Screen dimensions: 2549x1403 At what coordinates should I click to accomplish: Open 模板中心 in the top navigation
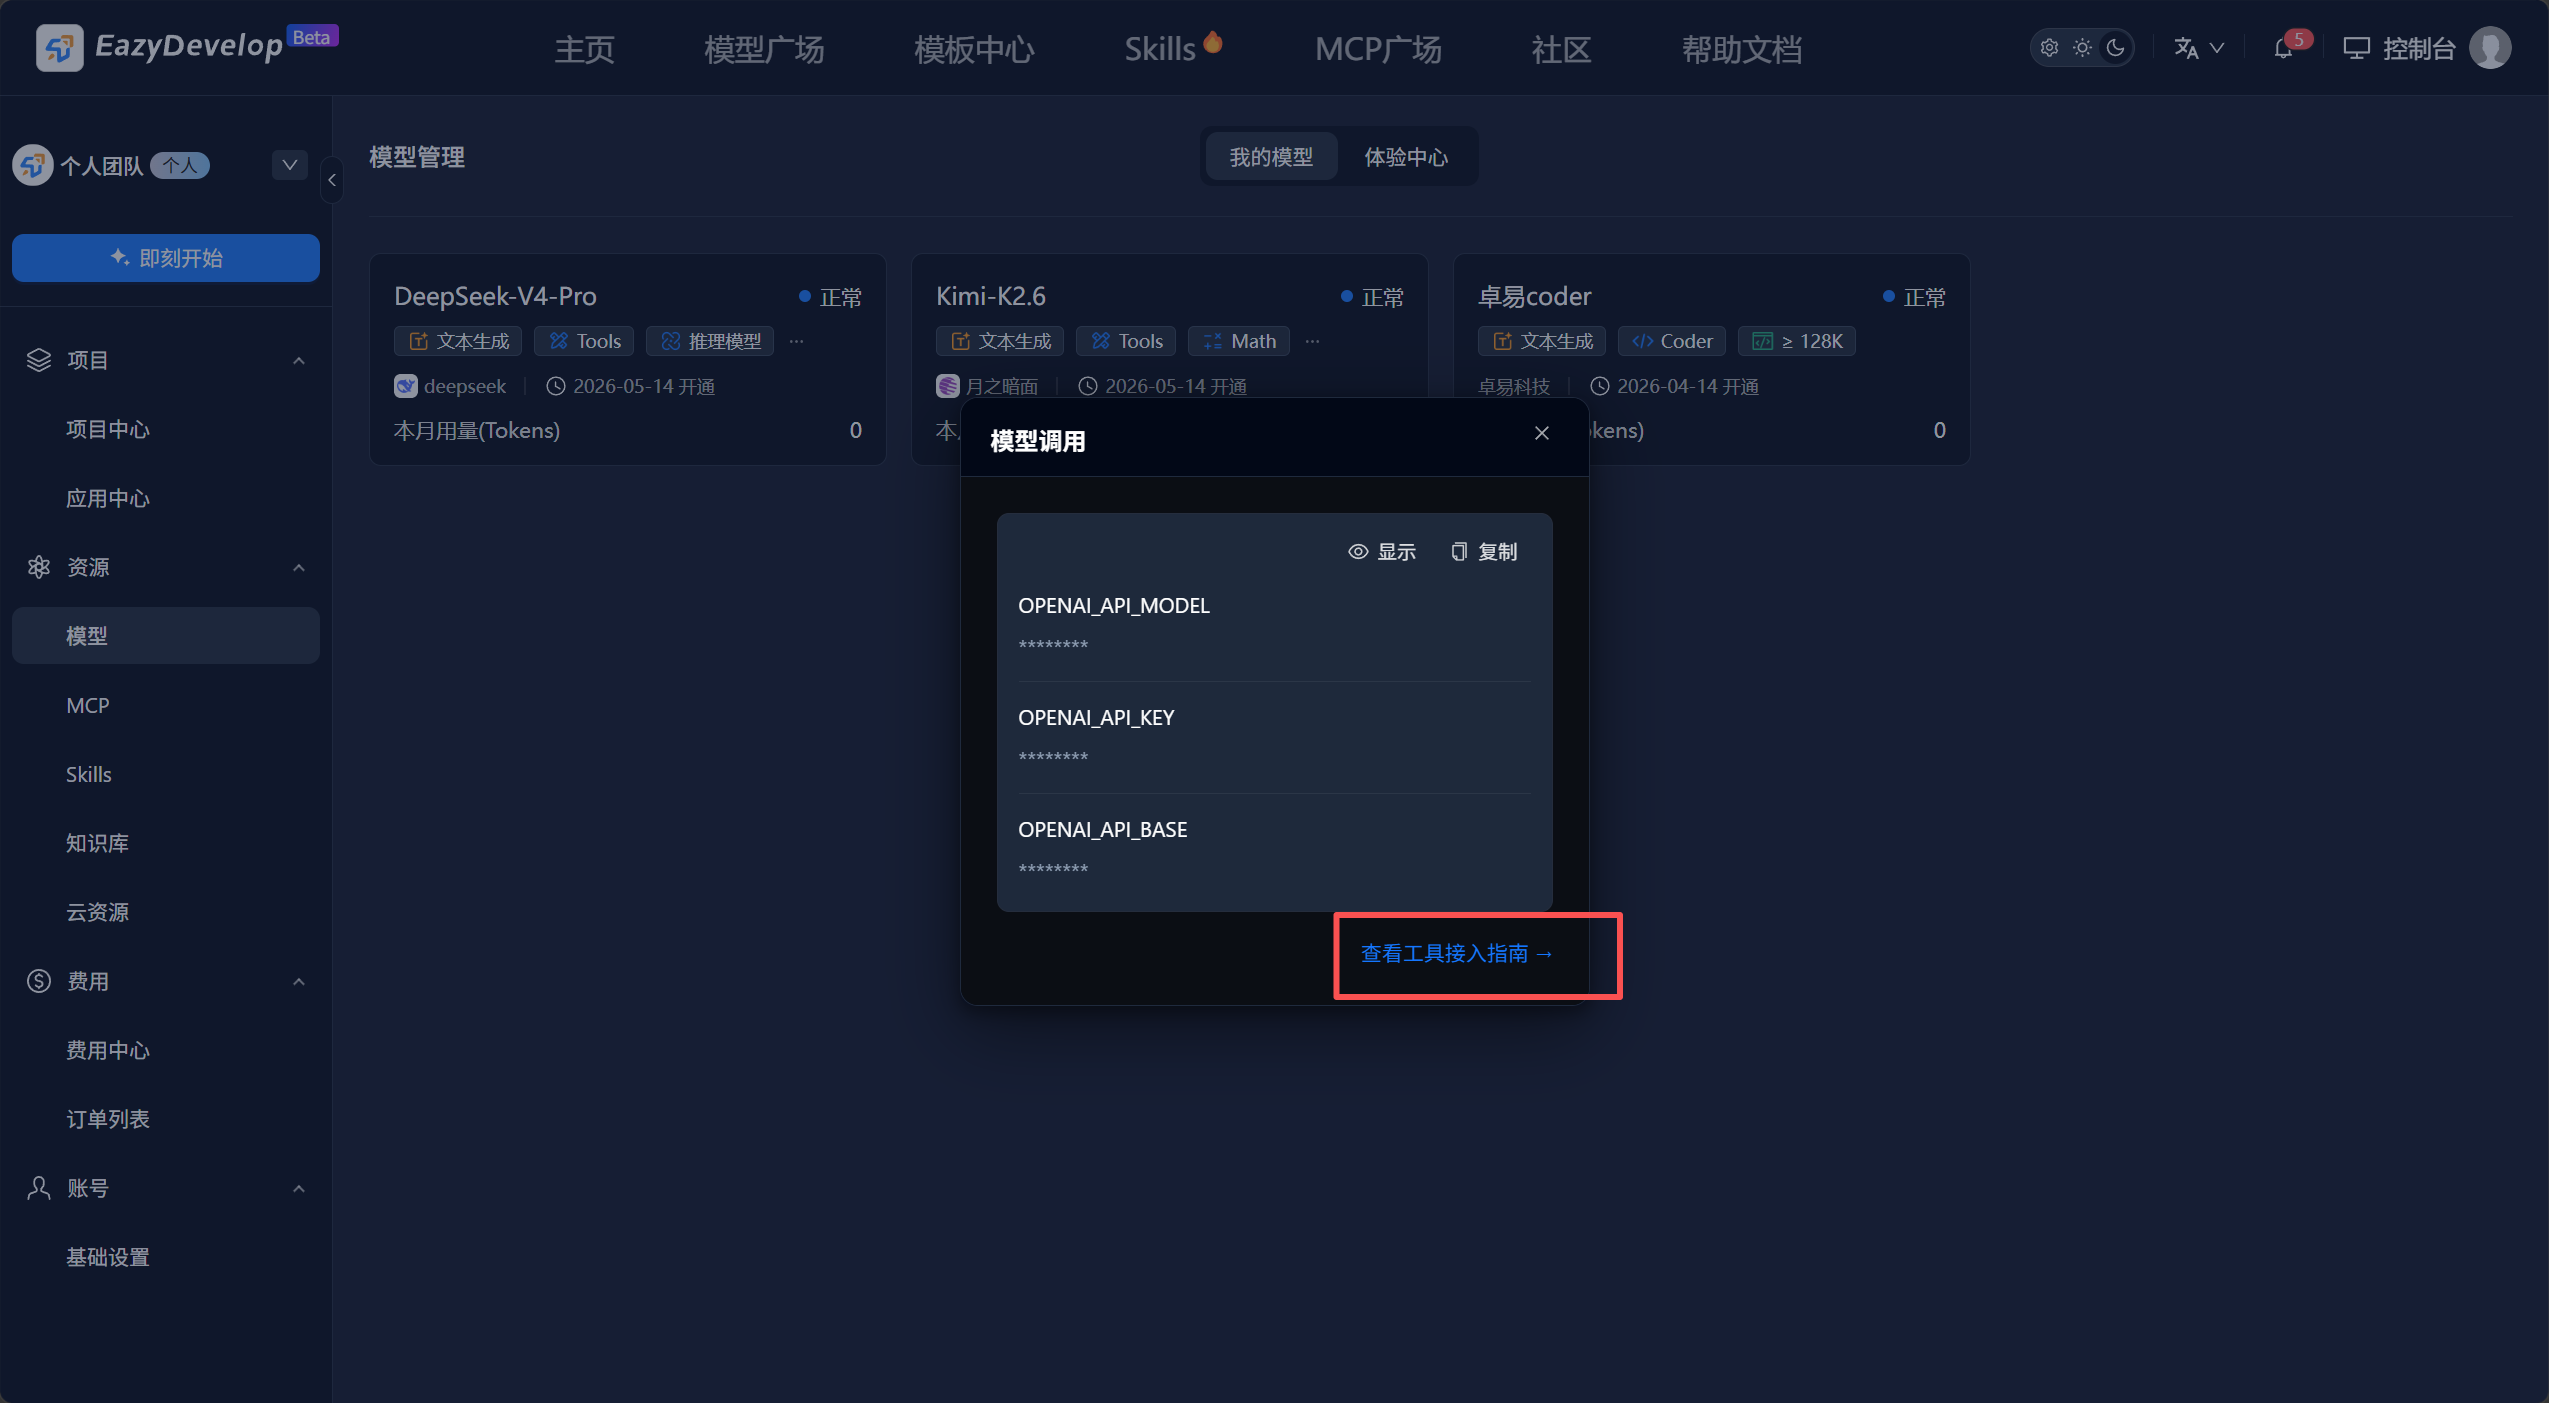click(974, 49)
